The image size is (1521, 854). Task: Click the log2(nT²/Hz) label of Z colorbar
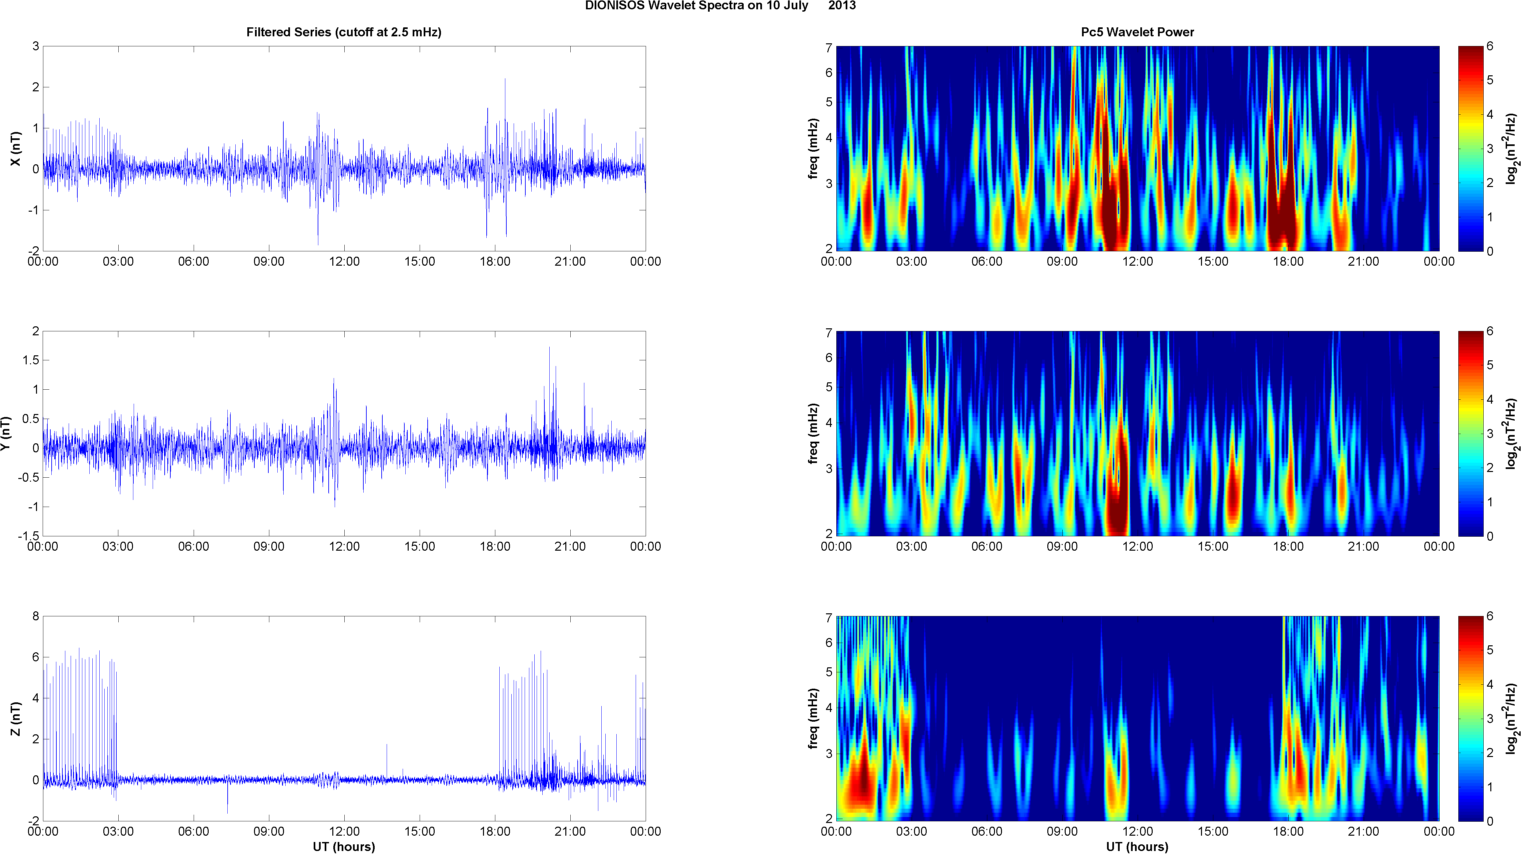click(1513, 719)
